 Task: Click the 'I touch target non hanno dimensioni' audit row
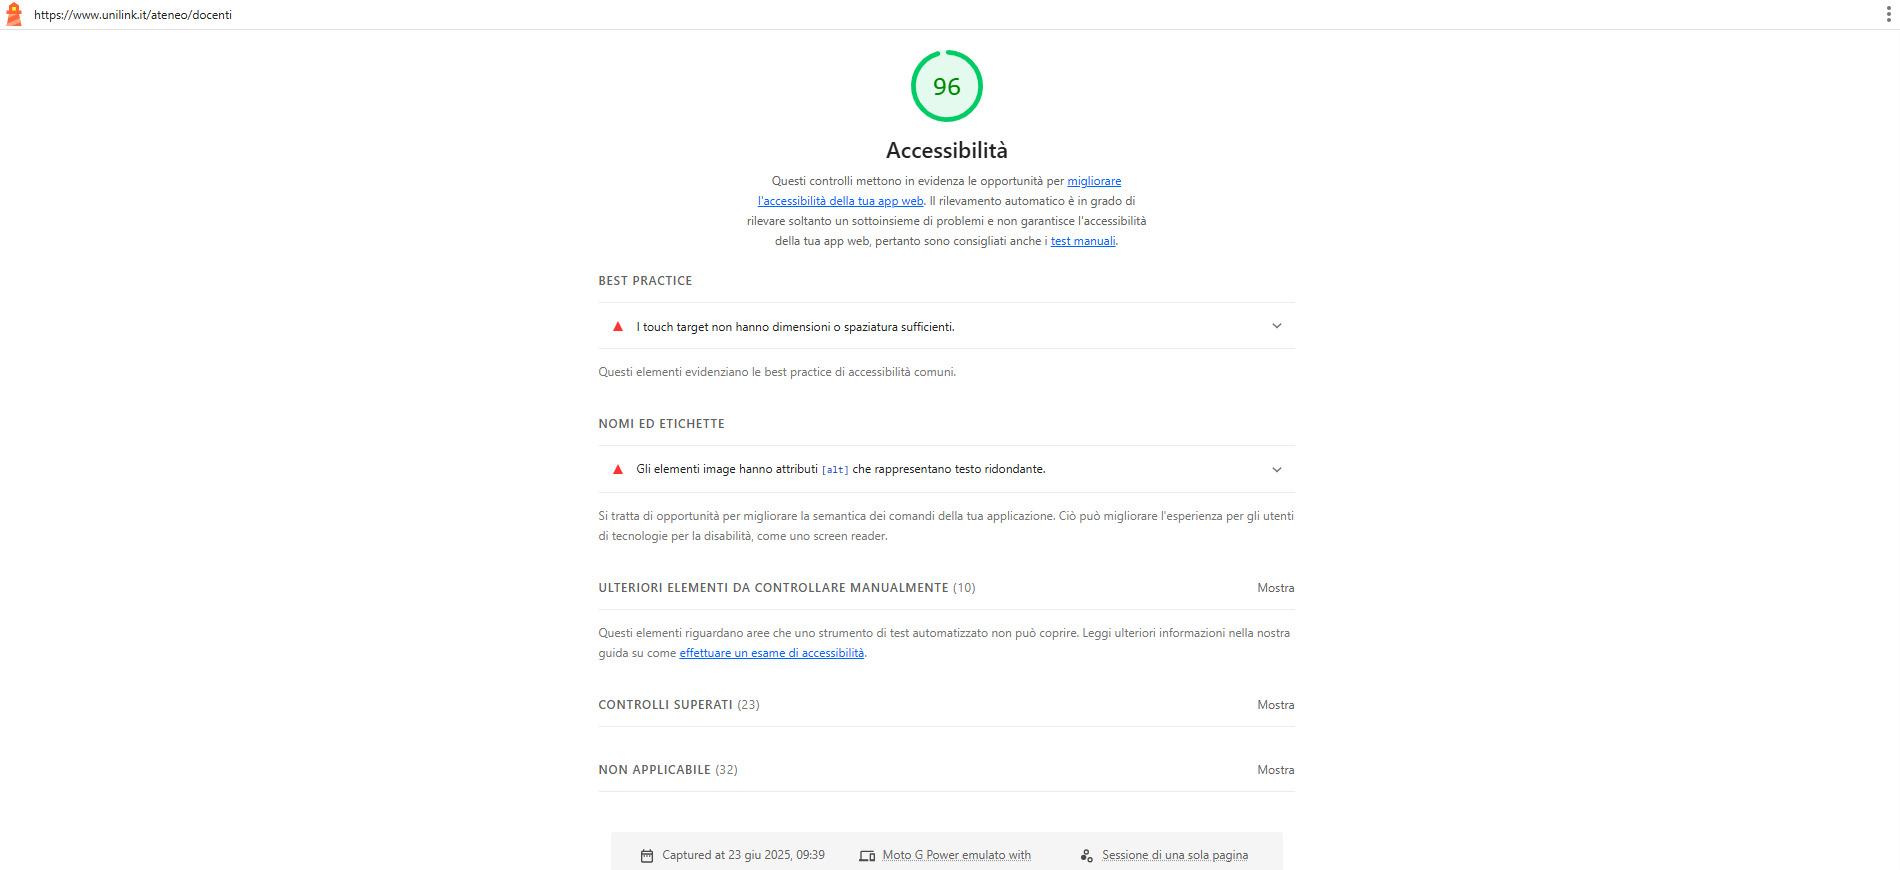947,326
